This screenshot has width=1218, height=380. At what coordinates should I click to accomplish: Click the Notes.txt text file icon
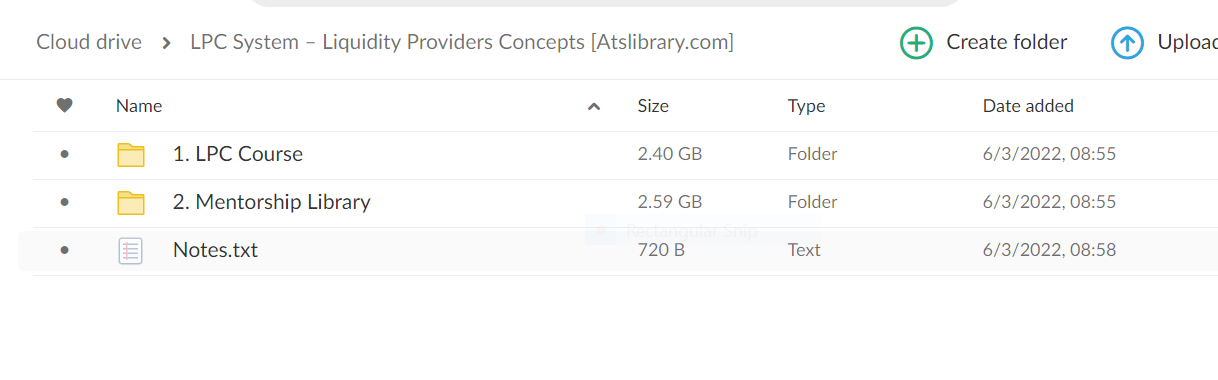point(131,251)
